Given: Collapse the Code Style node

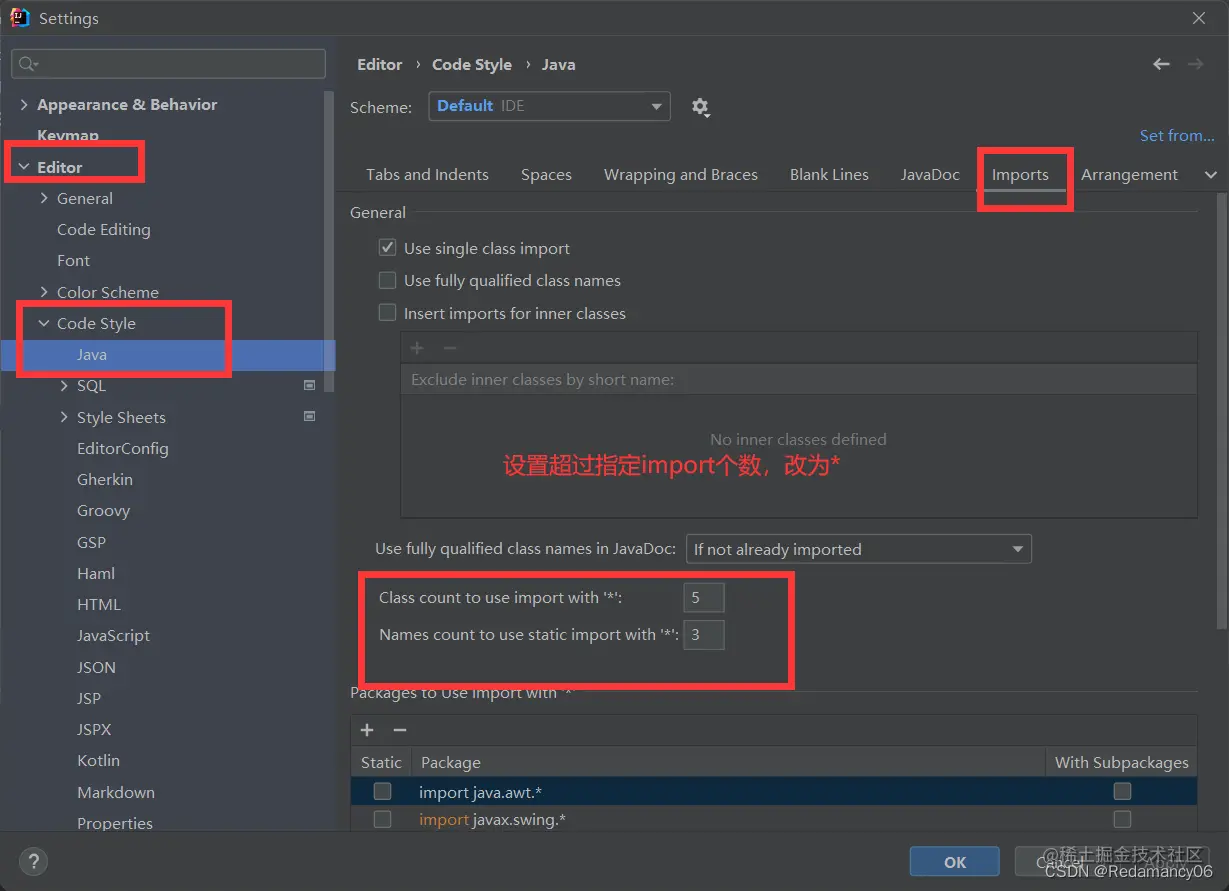Looking at the screenshot, I should tap(44, 323).
